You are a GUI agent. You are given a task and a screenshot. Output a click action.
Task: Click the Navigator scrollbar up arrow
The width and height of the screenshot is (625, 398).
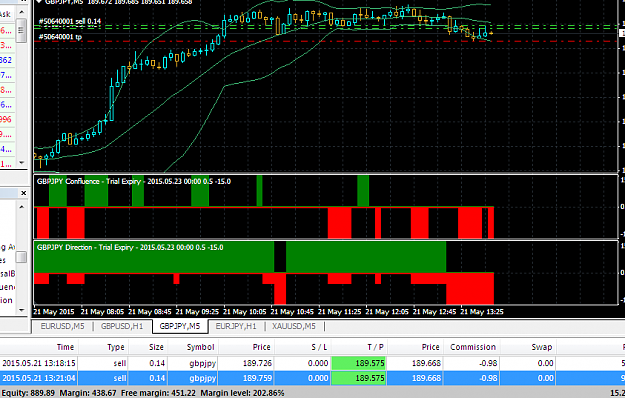pyautogui.click(x=22, y=207)
